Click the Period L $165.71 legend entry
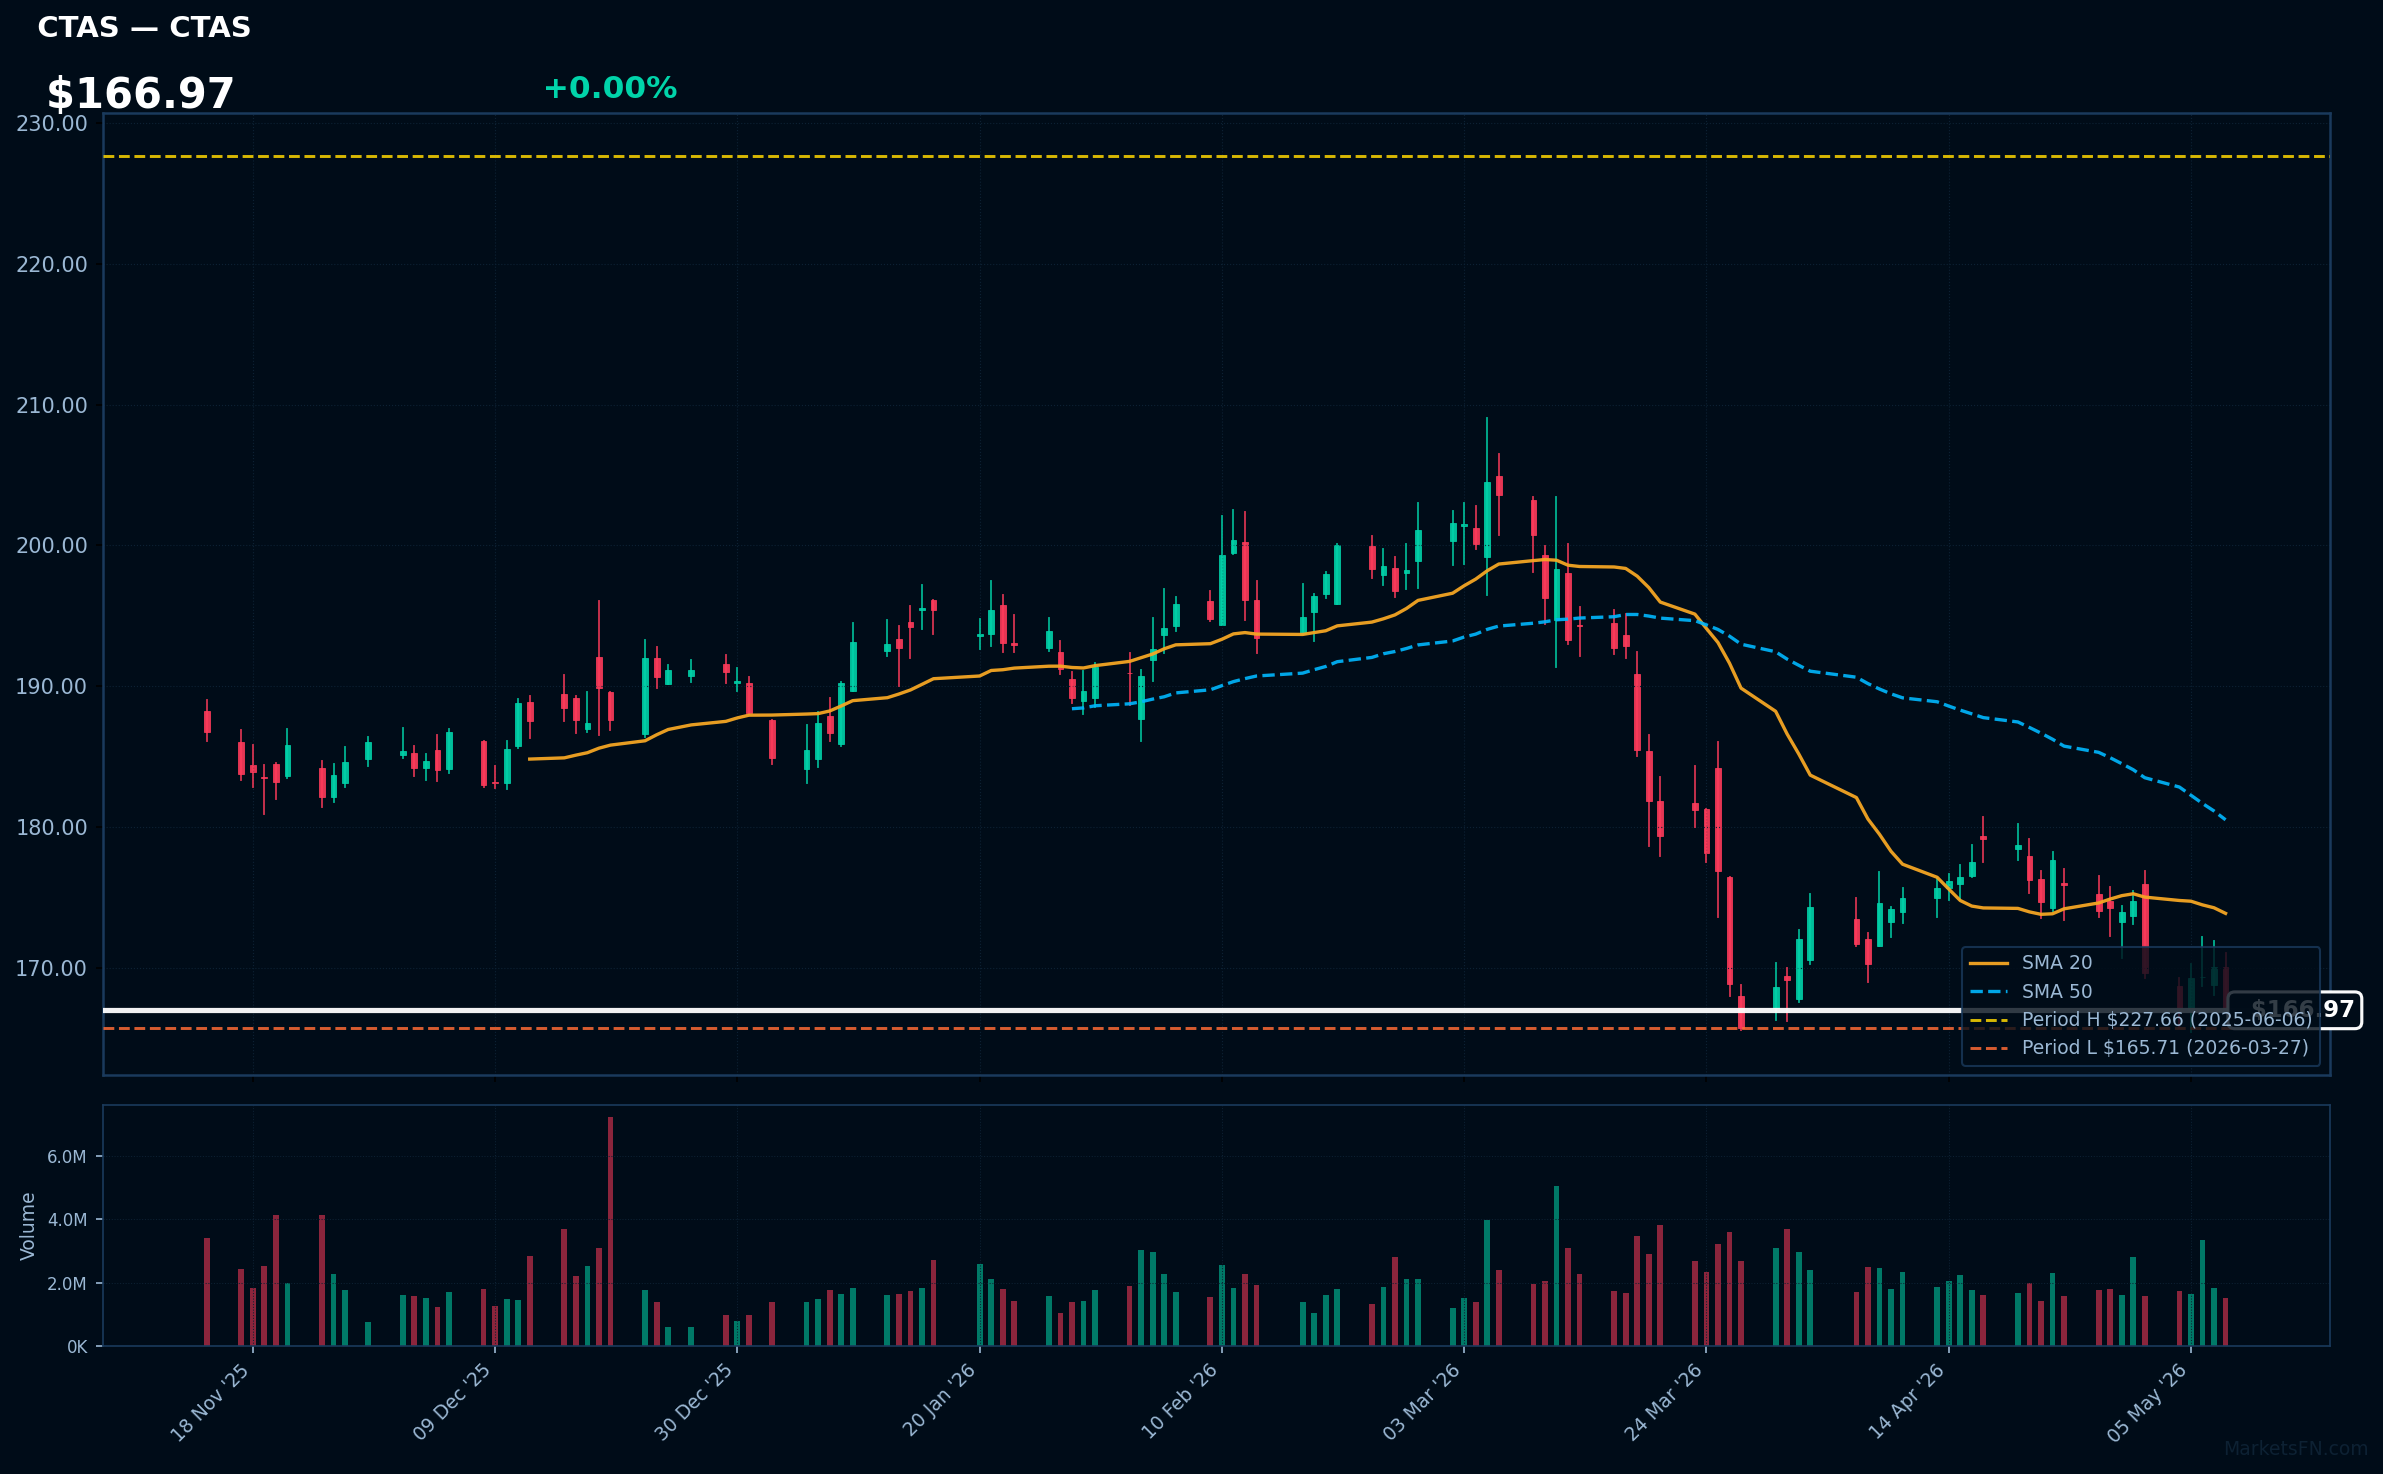 coord(2139,1048)
